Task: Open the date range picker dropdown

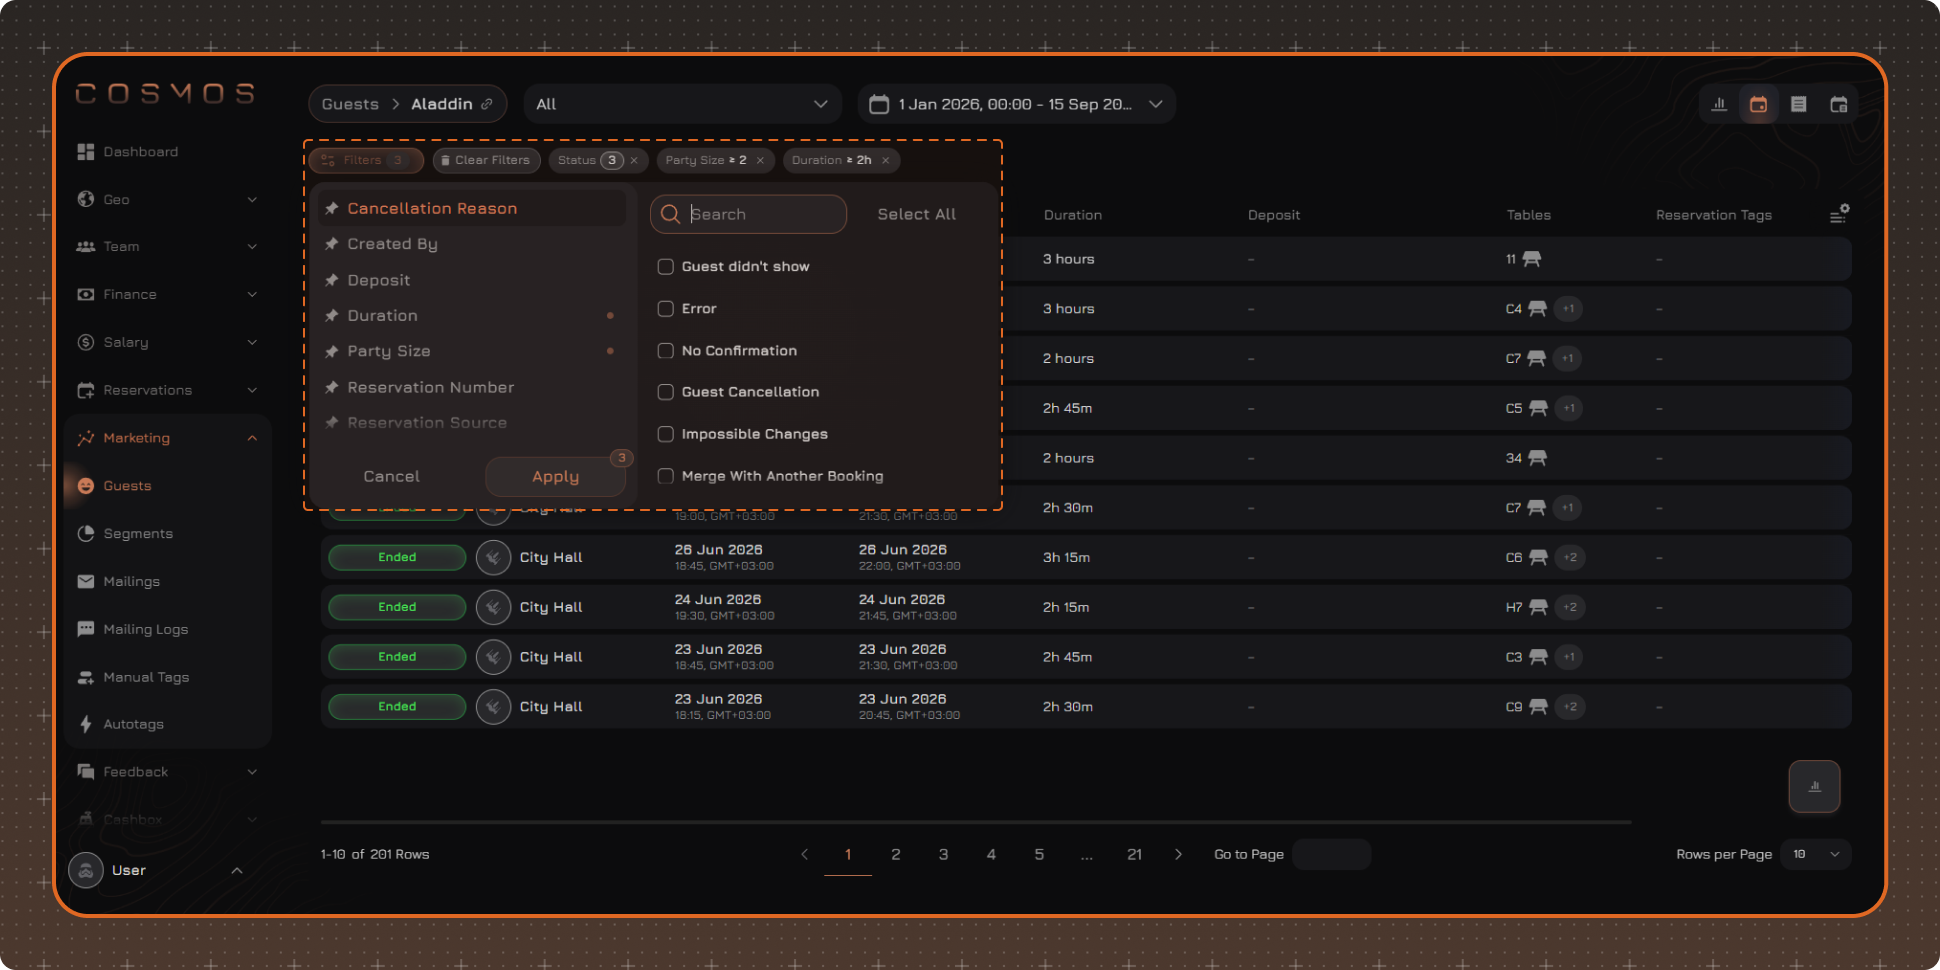Action: pos(1016,104)
